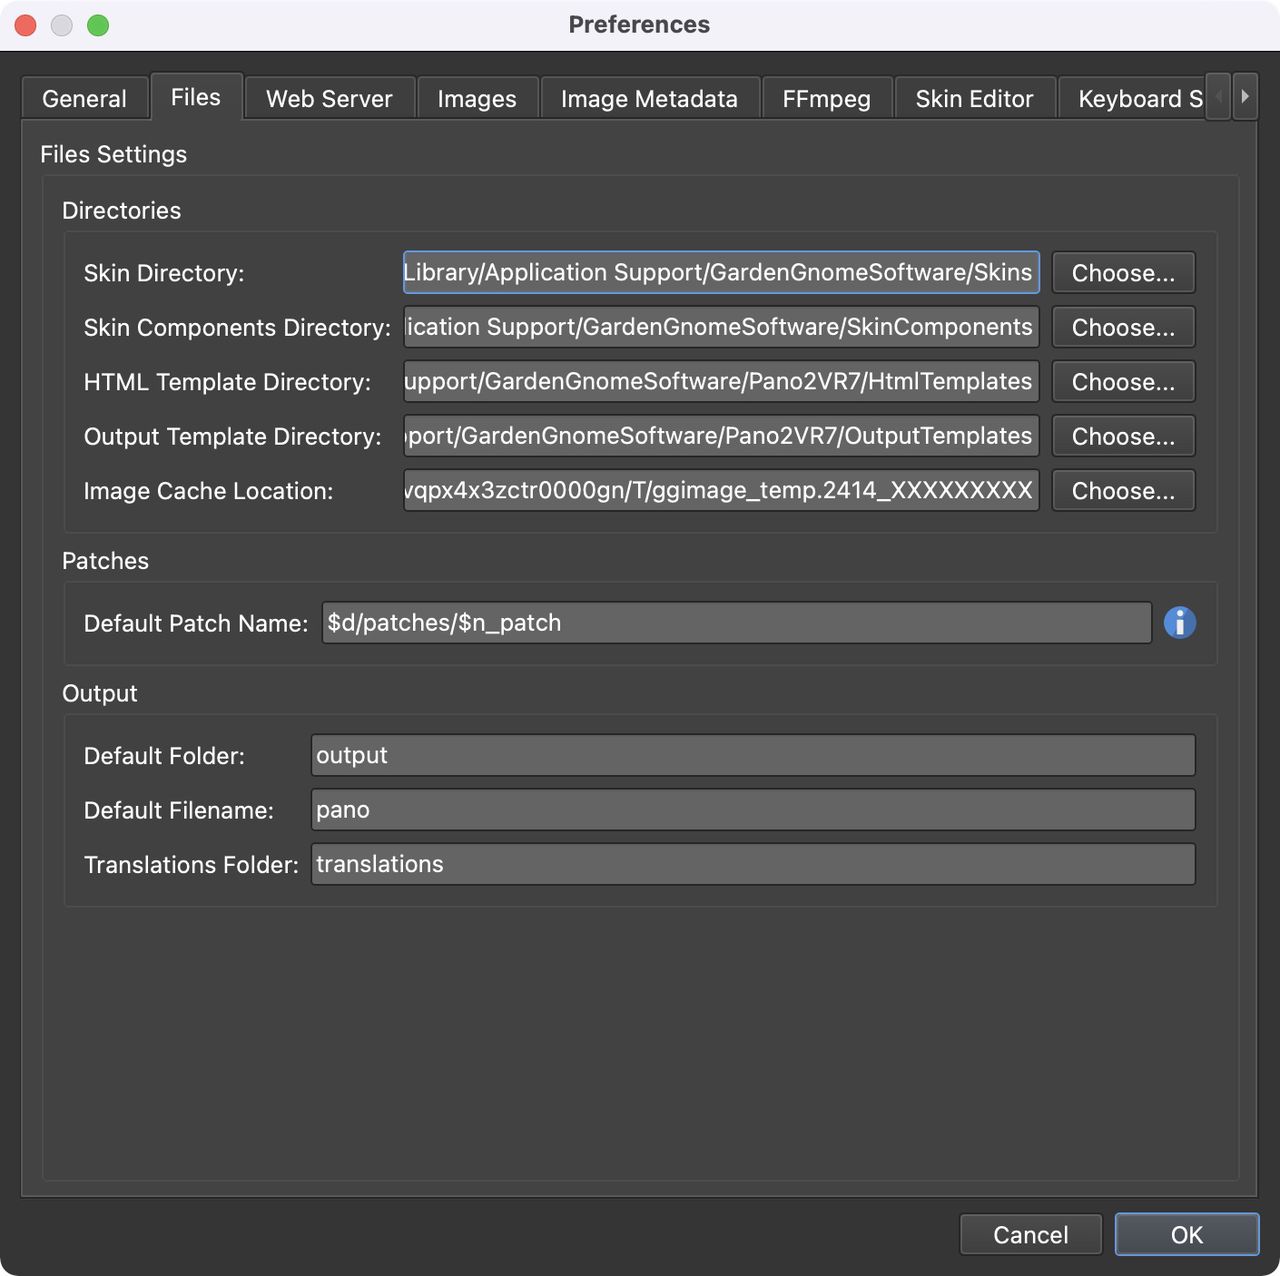Click the Translations Folder text field

754,864
